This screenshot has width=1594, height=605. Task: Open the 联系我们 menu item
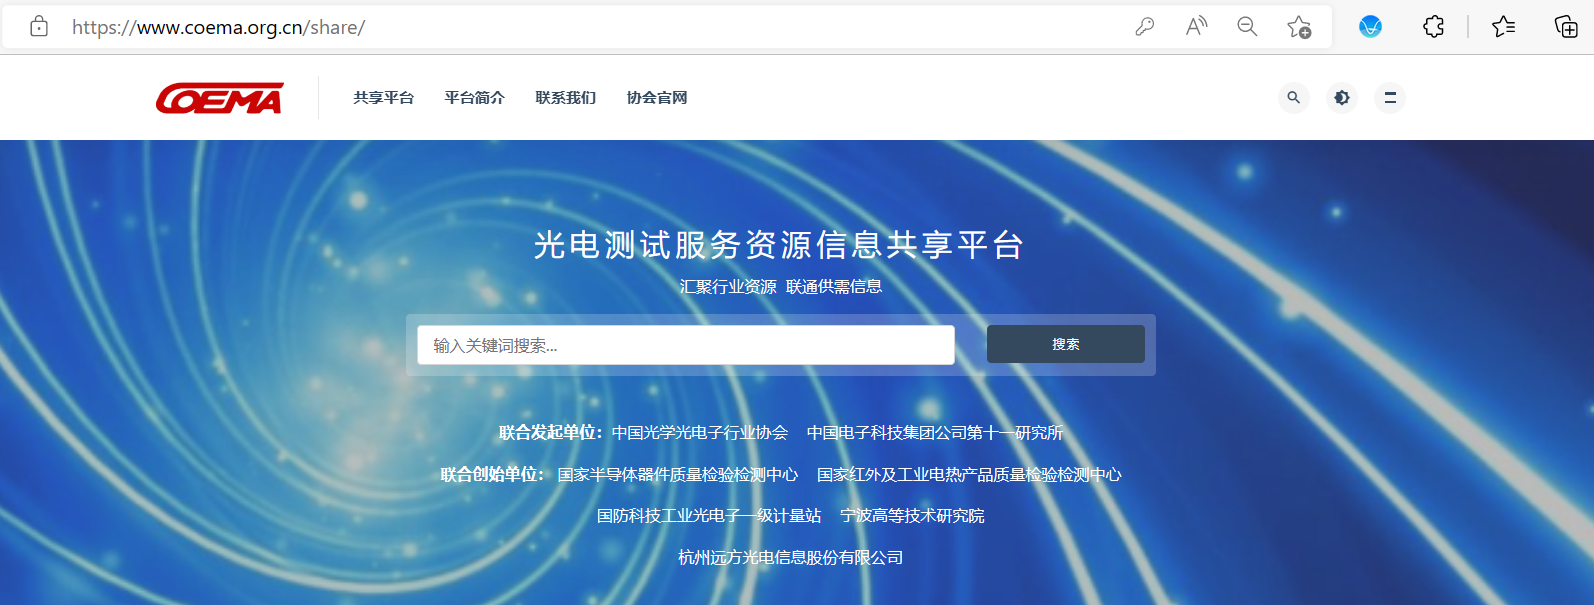pyautogui.click(x=566, y=98)
